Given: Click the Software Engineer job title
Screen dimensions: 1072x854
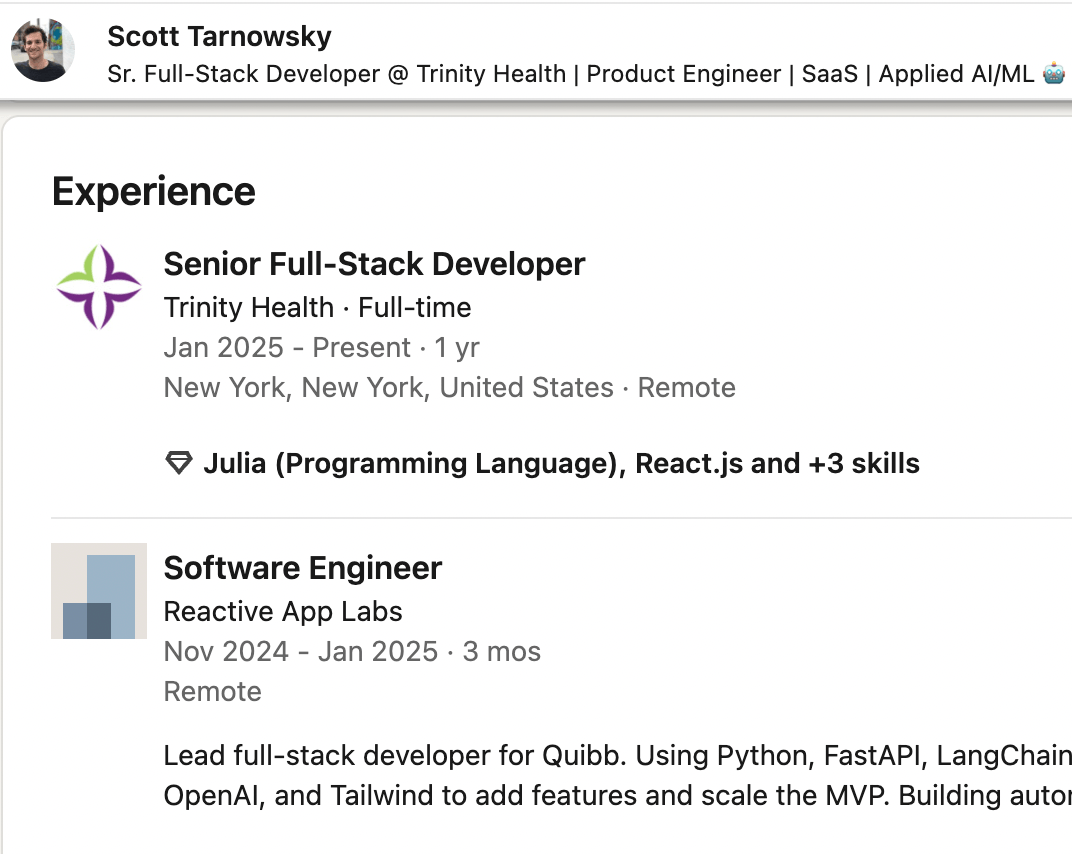Looking at the screenshot, I should (302, 568).
